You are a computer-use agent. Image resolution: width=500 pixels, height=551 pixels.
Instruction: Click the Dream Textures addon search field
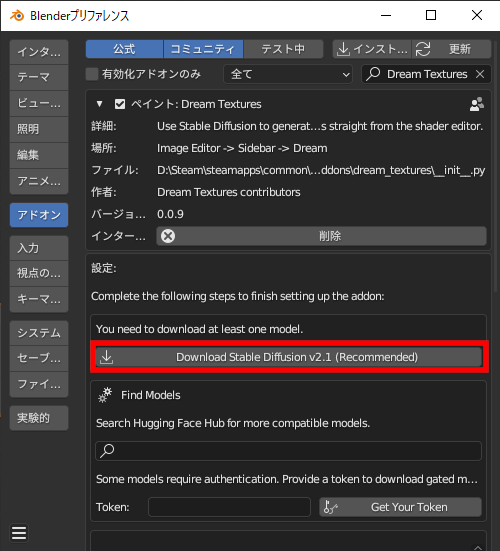coord(426,74)
